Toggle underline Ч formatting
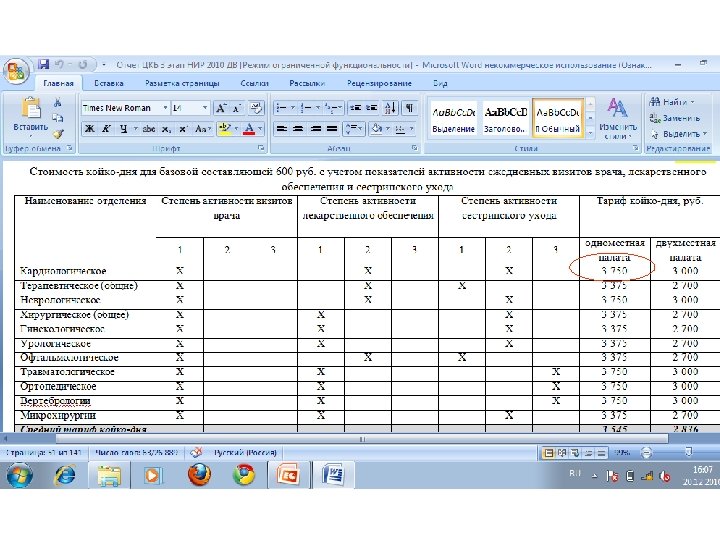 123,129
